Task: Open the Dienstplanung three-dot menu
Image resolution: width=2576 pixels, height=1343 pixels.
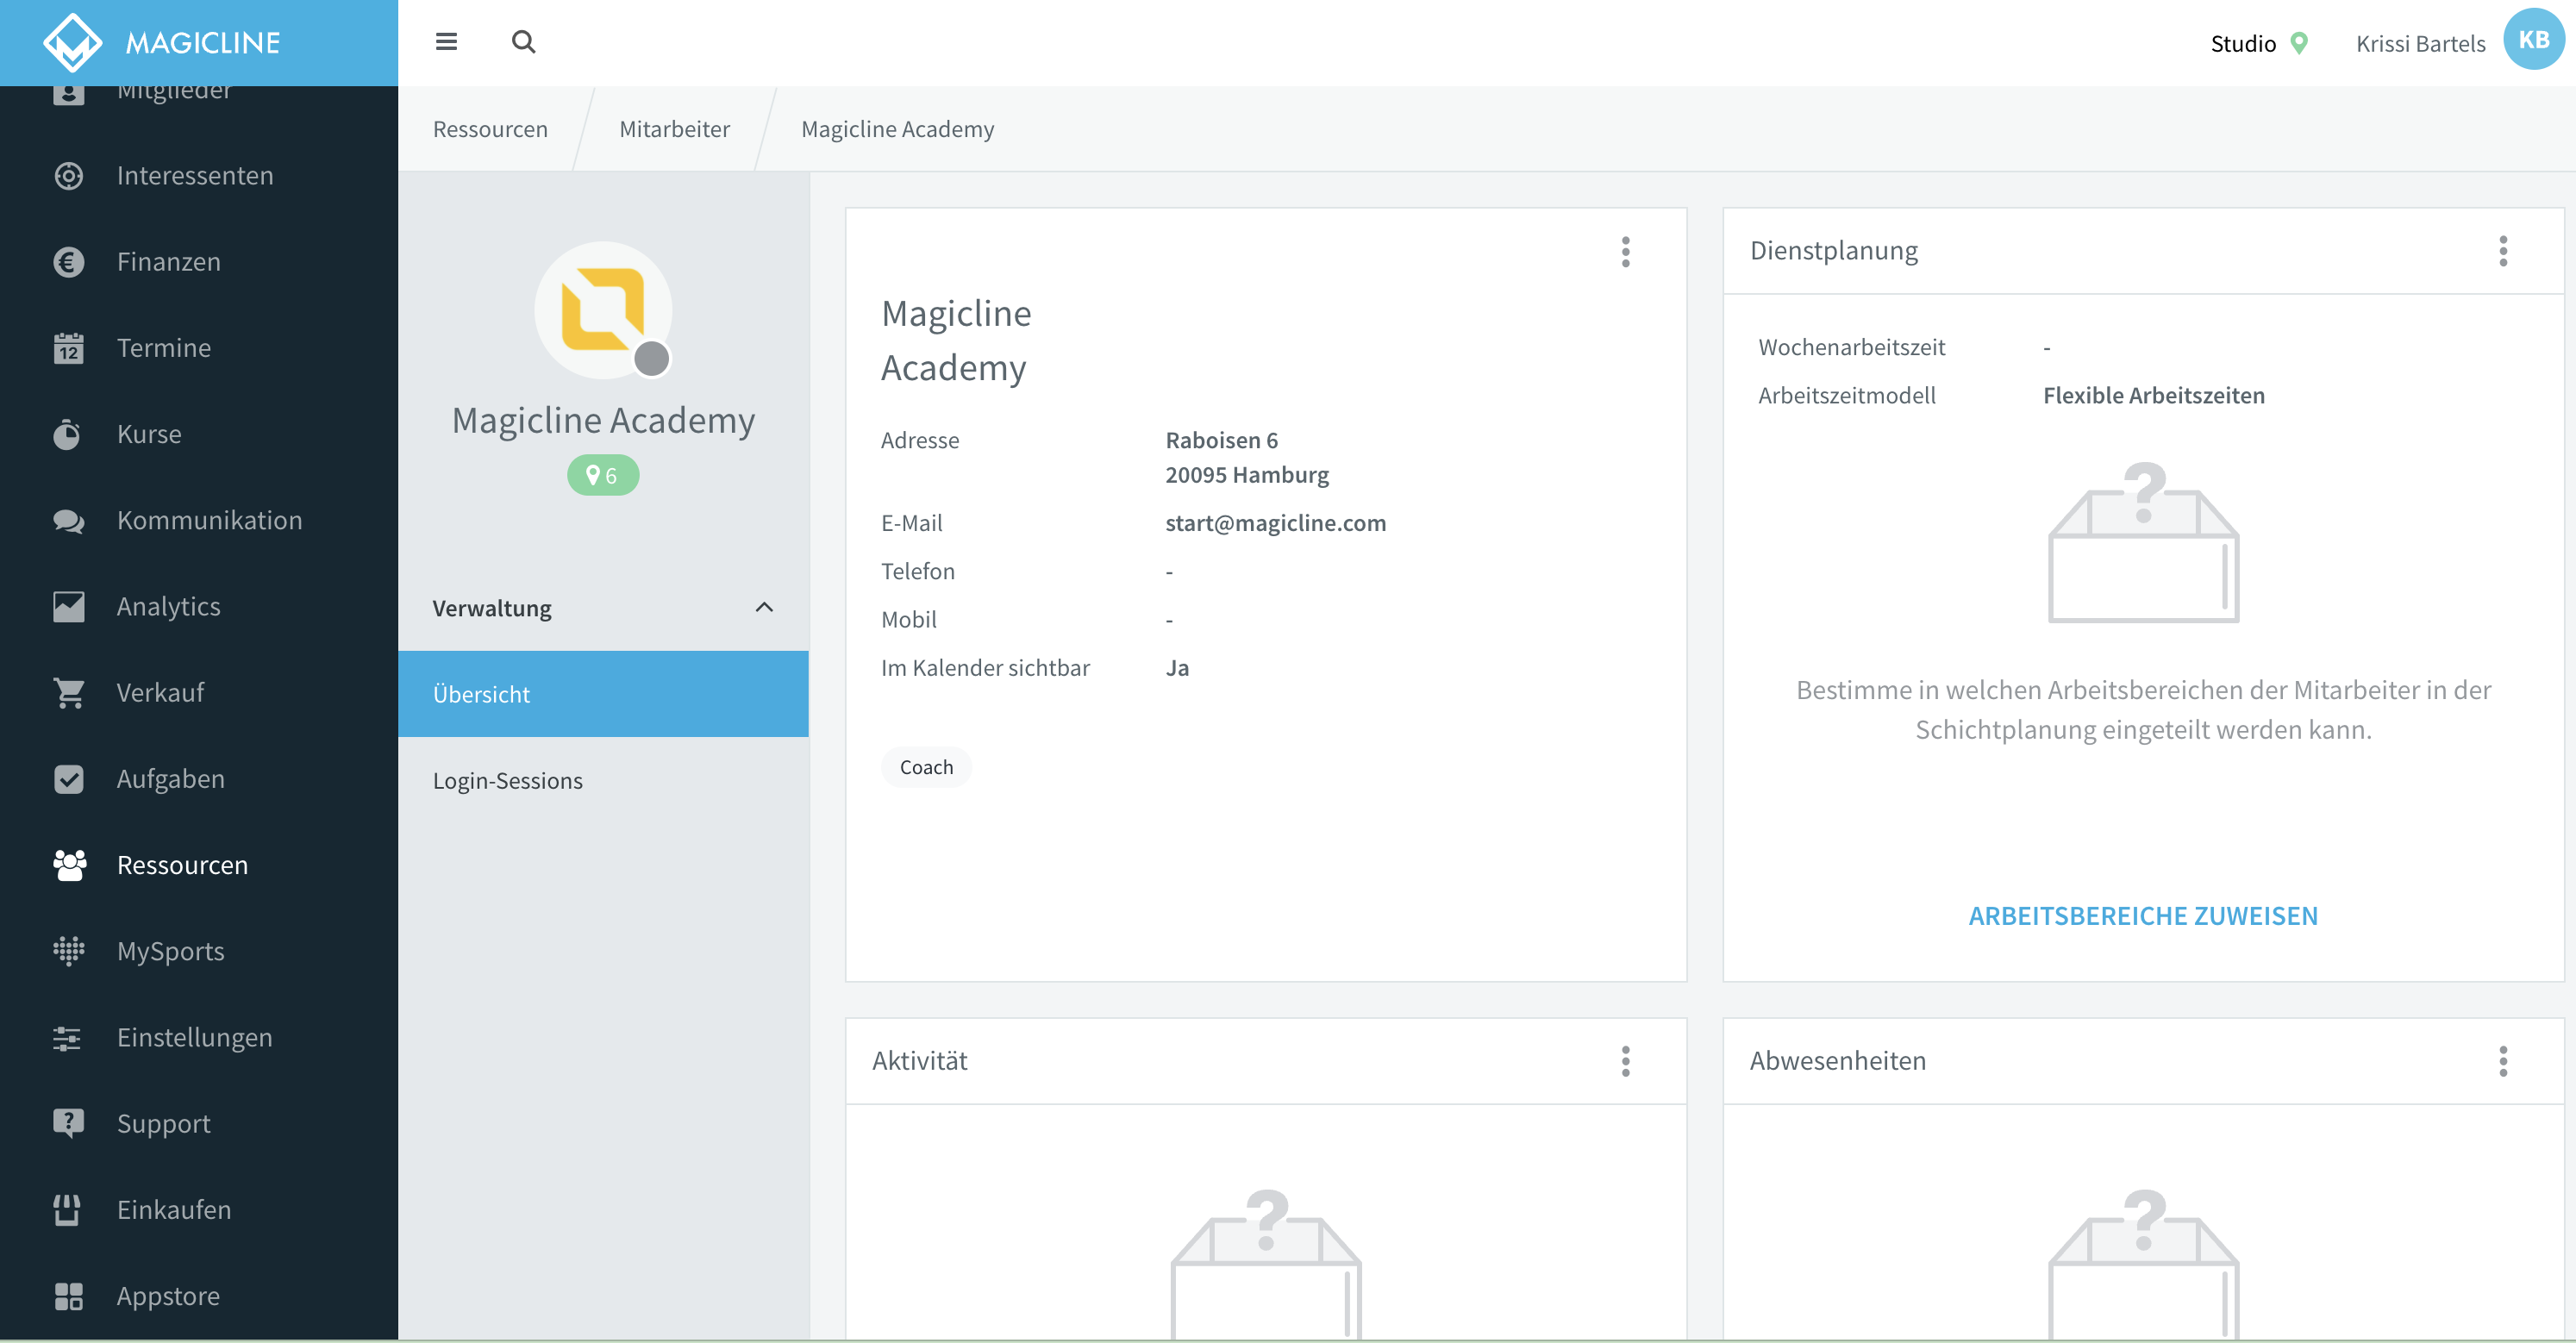Action: [x=2503, y=251]
